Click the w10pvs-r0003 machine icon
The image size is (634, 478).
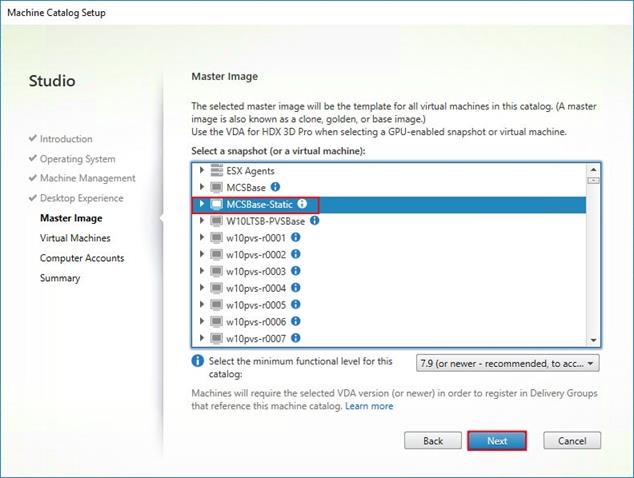point(217,271)
